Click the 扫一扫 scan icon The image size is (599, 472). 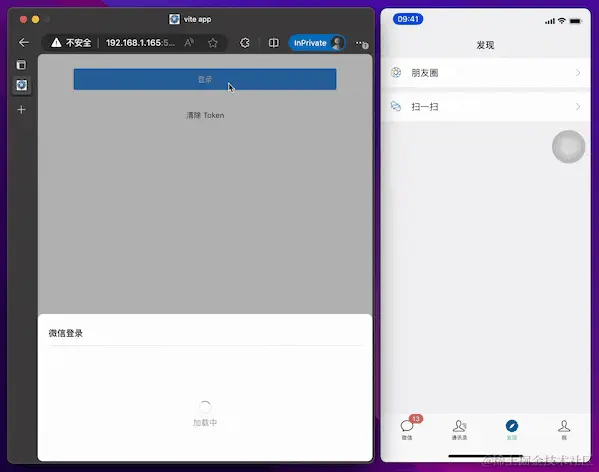[x=396, y=106]
